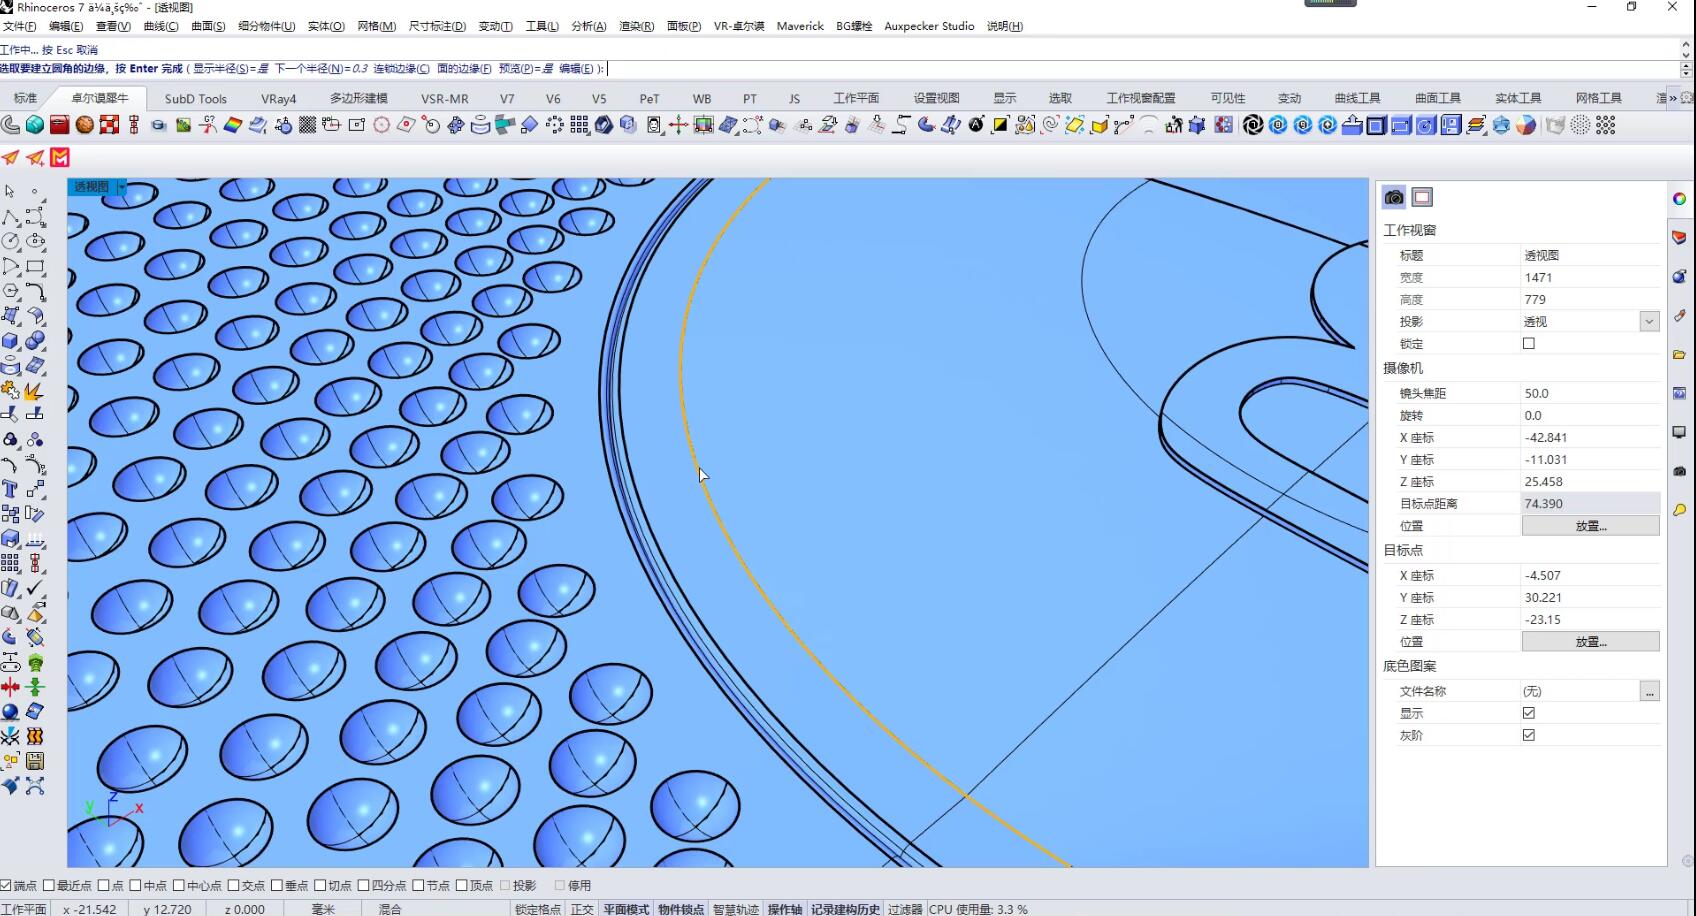The height and width of the screenshot is (916, 1696).
Task: Select the text T tool in sidebar
Action: [10, 489]
